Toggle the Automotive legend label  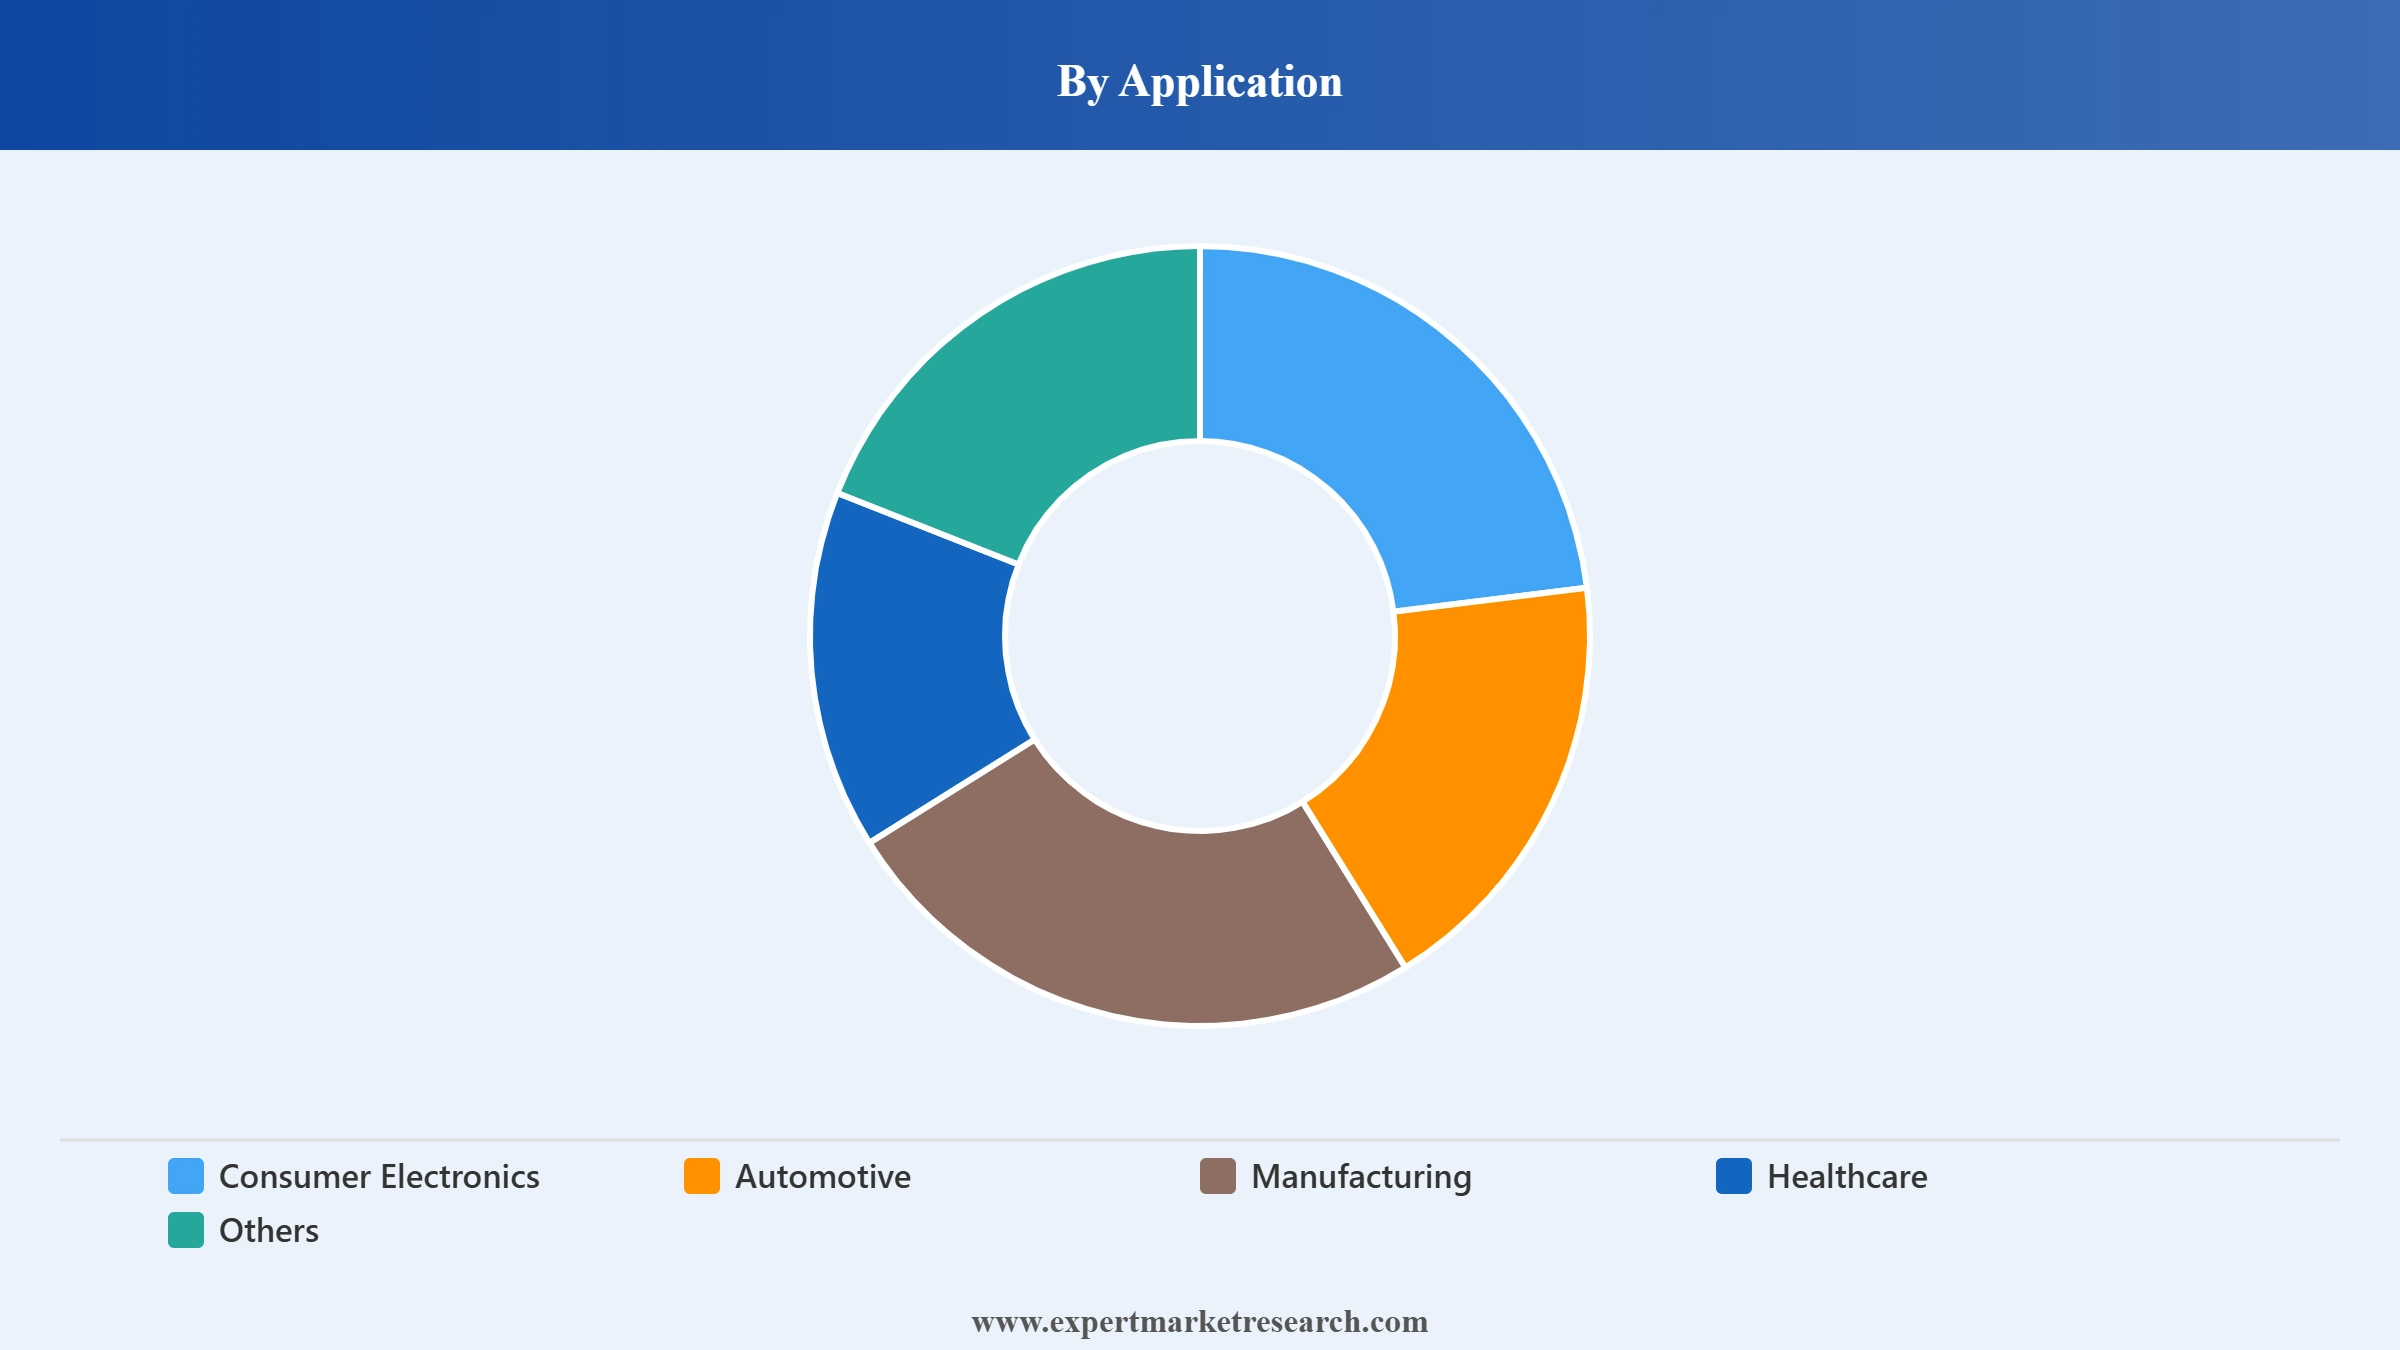(823, 1176)
